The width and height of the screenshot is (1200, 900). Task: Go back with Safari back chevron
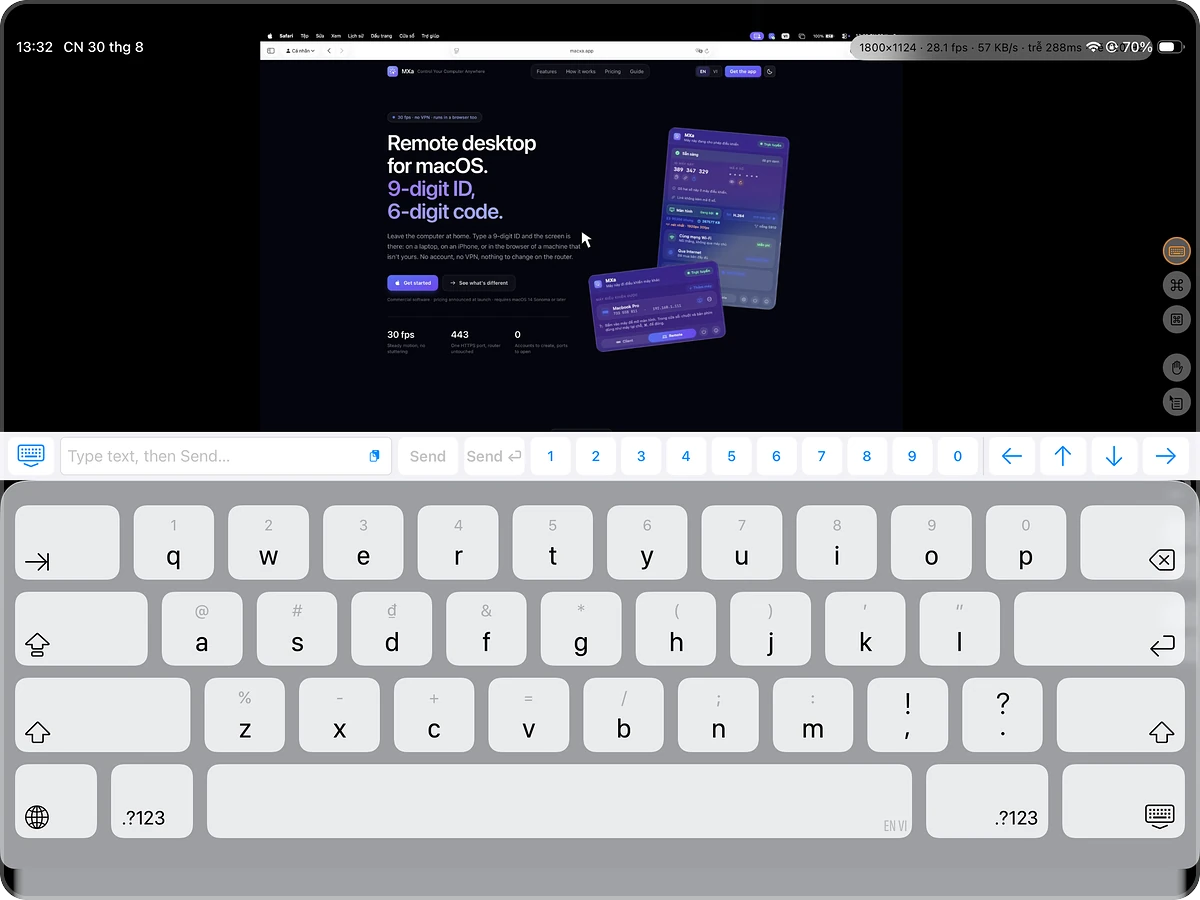coord(329,50)
